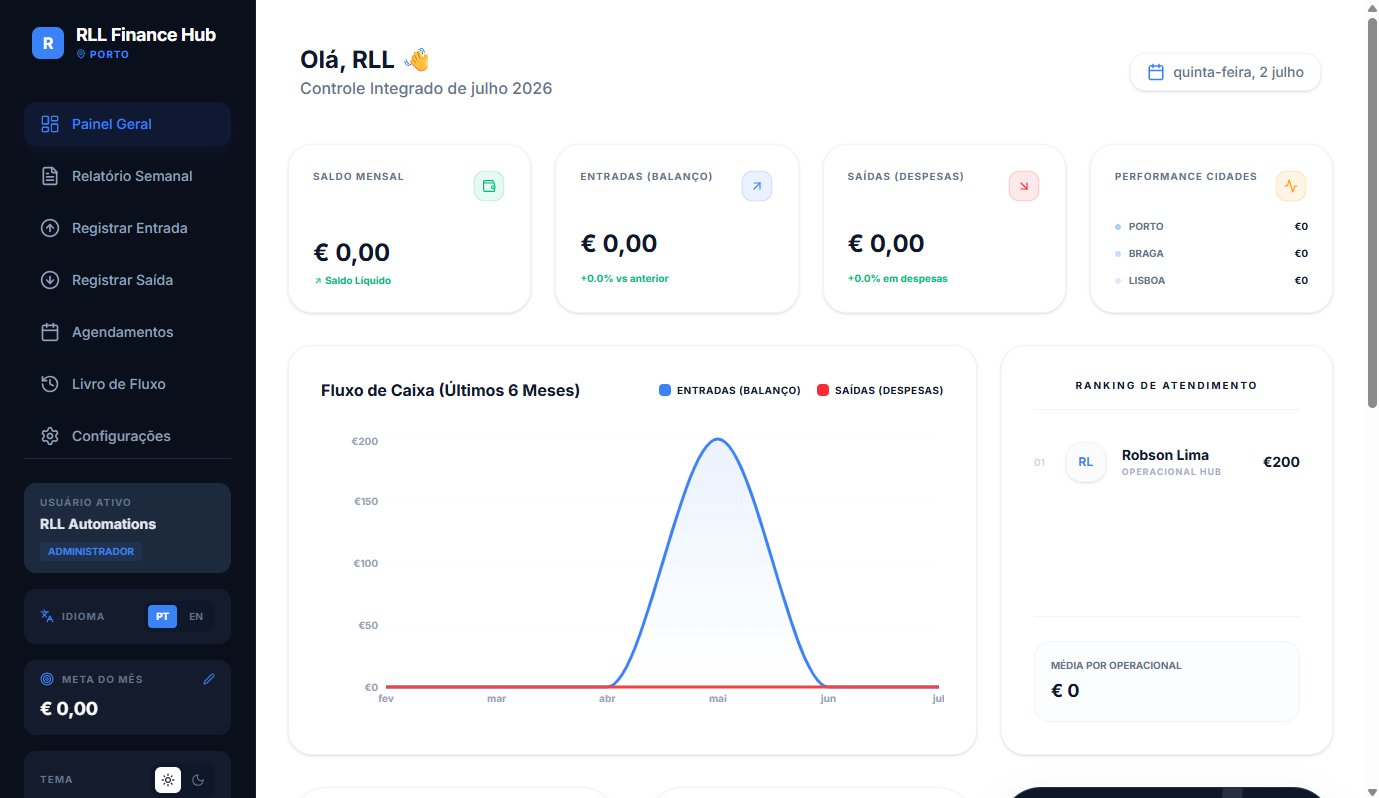Click the Robson Lima ranking name

(x=1165, y=455)
